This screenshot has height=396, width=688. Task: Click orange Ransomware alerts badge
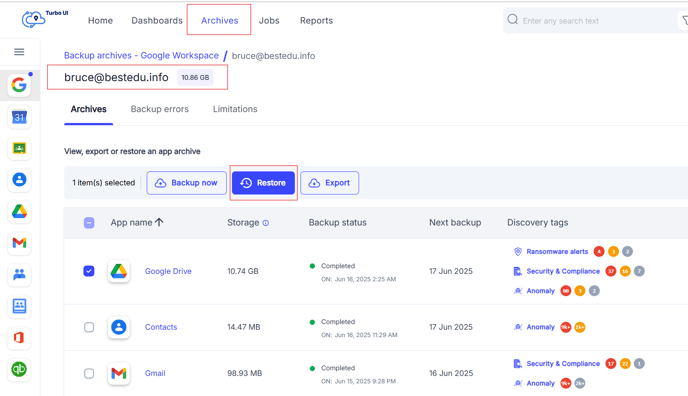pyautogui.click(x=613, y=251)
